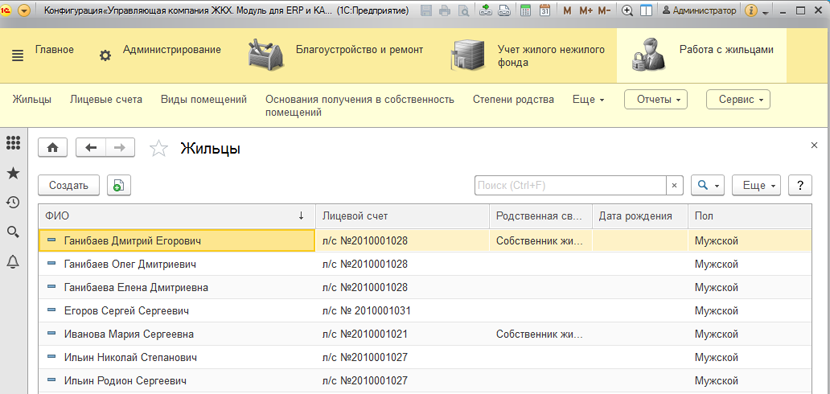Viewport: 830px width, 394px height.
Task: Add Жильцы to favorites with star outline
Action: (158, 149)
